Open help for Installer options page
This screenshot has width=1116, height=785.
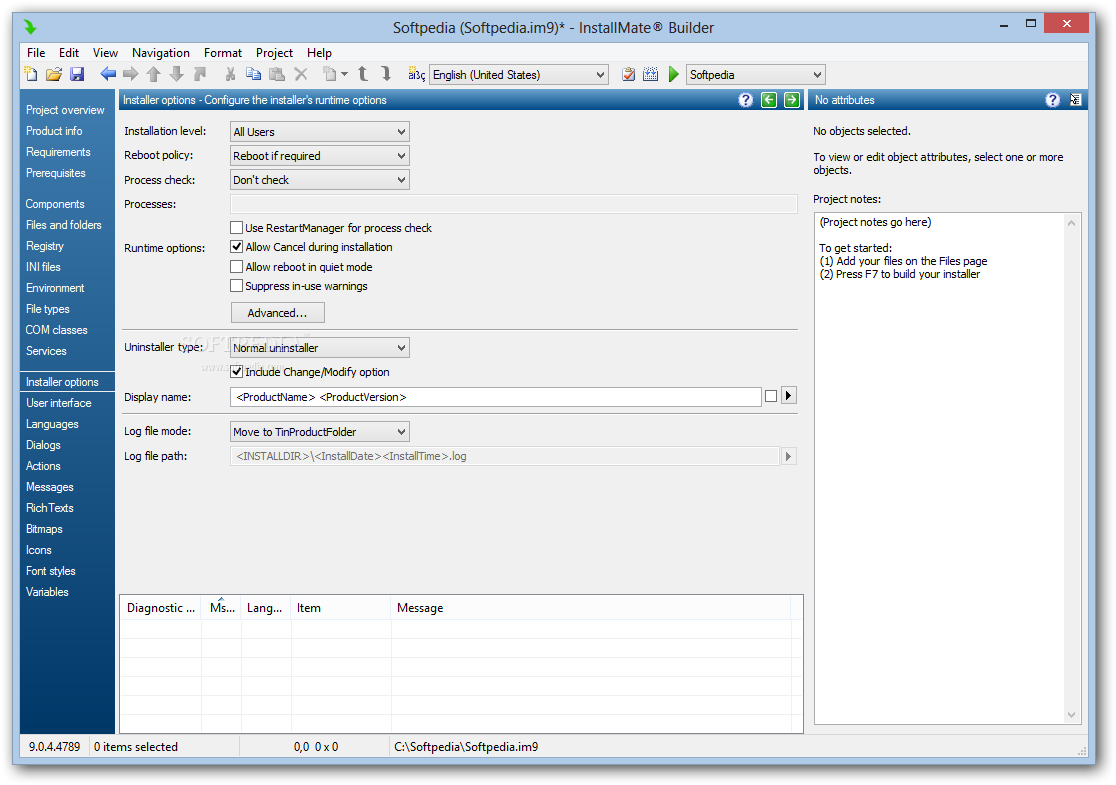pyautogui.click(x=745, y=100)
